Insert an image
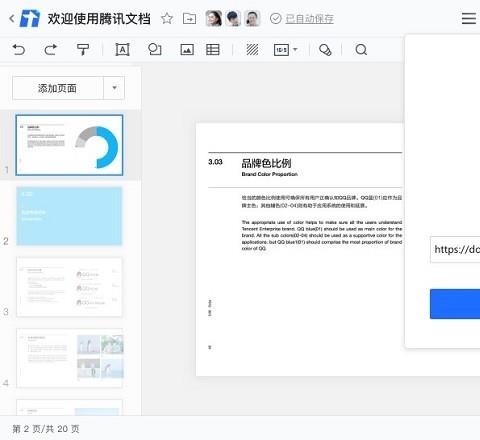Viewport: 480px width, 440px height. click(187, 50)
